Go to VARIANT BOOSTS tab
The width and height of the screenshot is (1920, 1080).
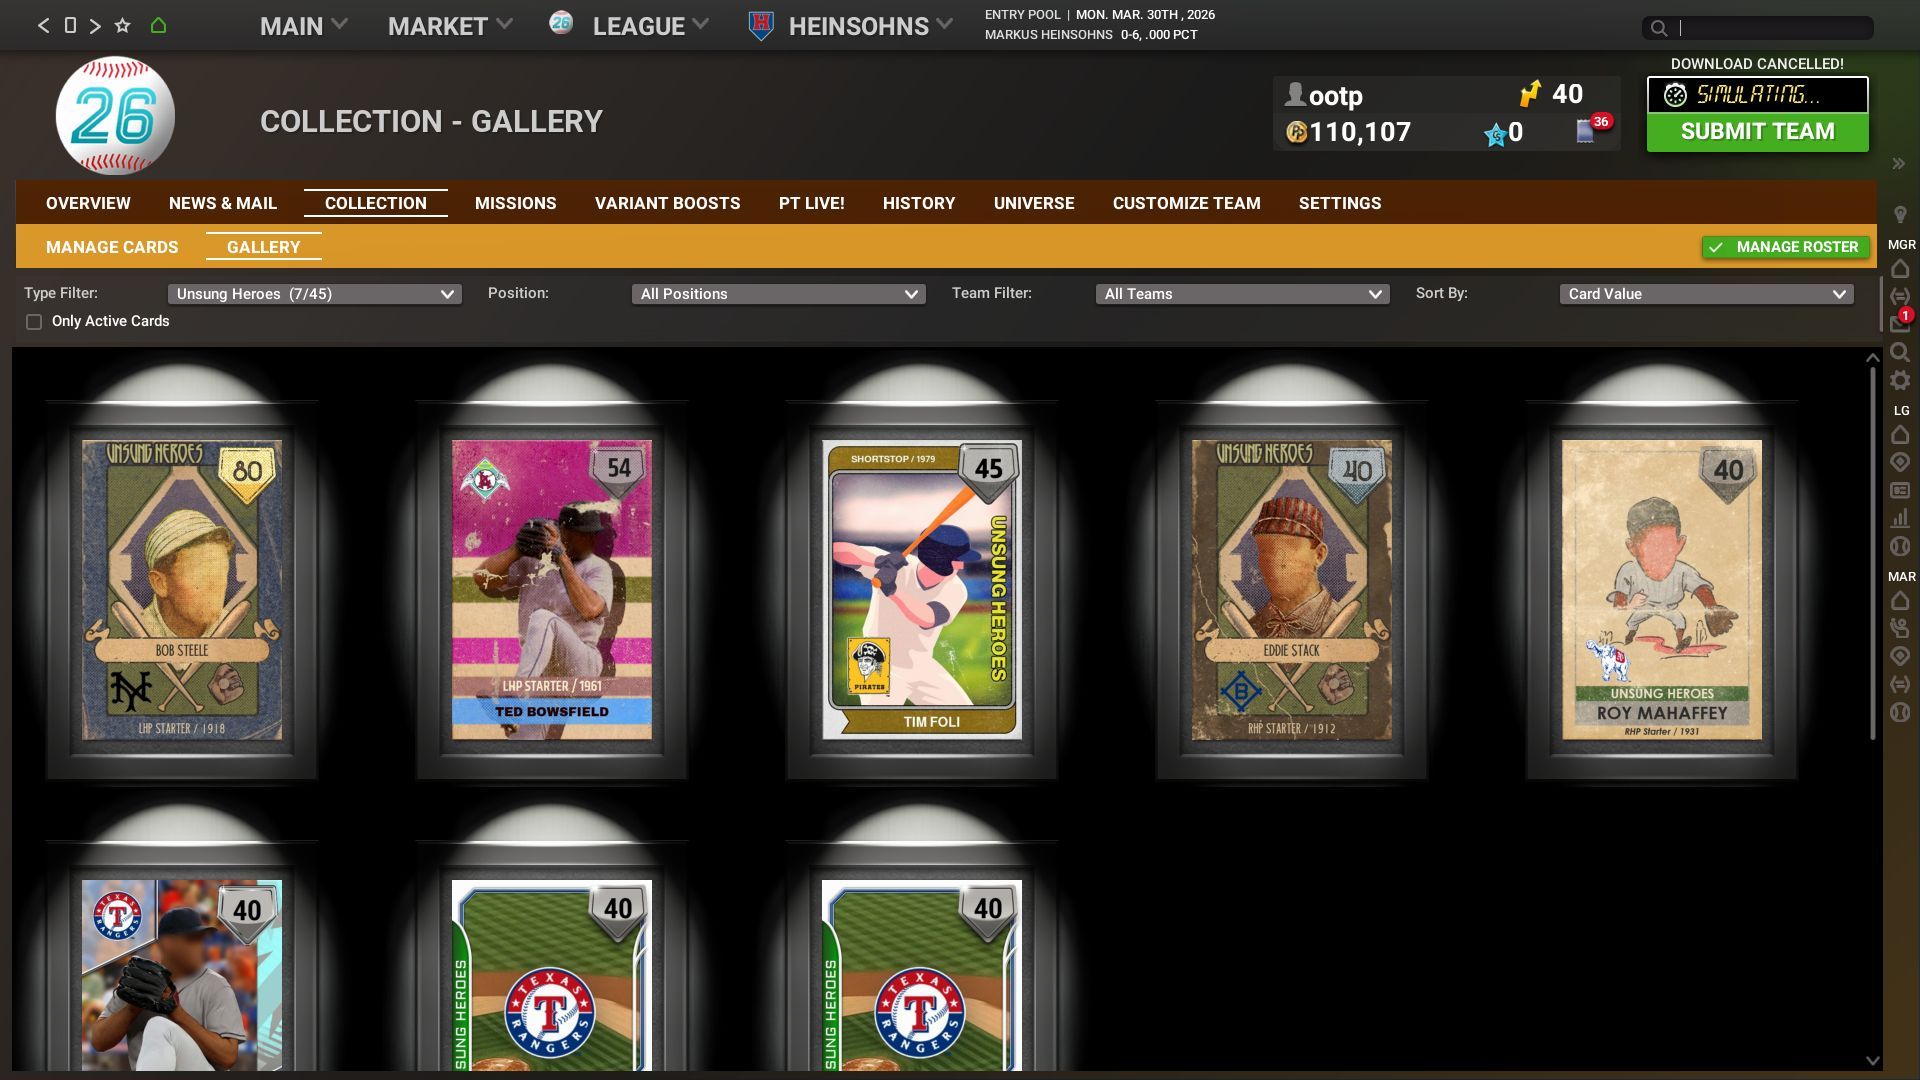point(667,203)
